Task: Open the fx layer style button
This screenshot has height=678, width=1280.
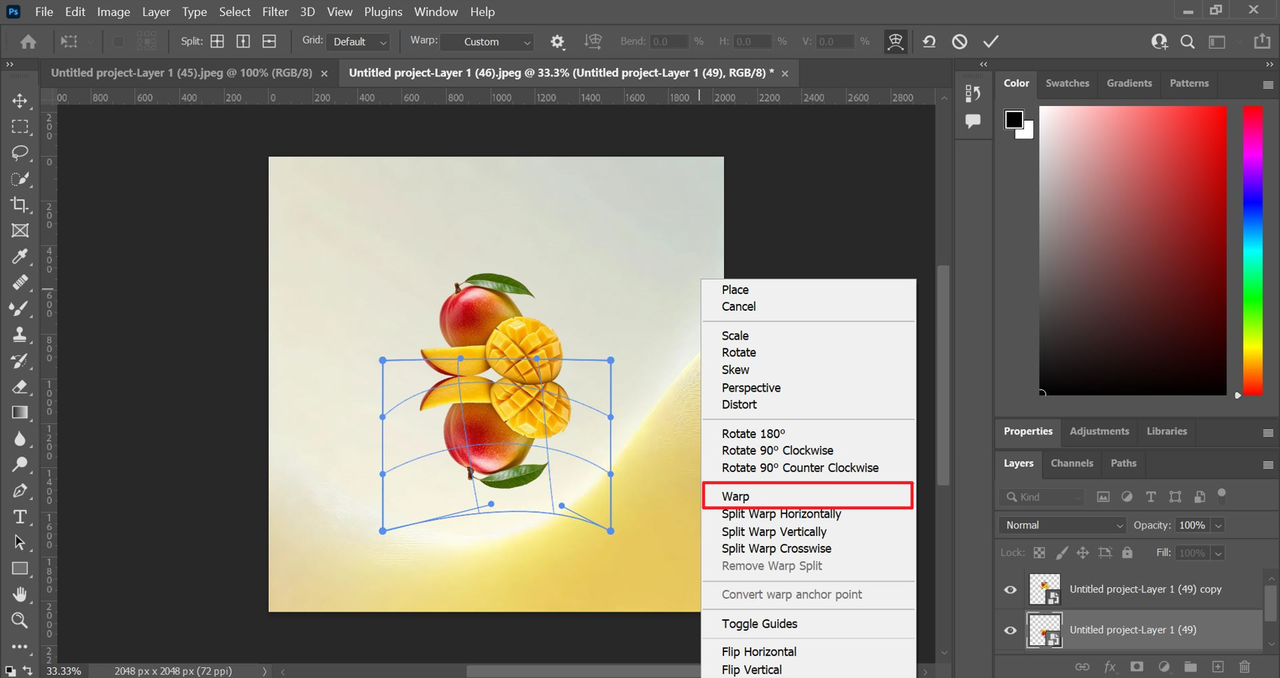Action: tap(1109, 666)
